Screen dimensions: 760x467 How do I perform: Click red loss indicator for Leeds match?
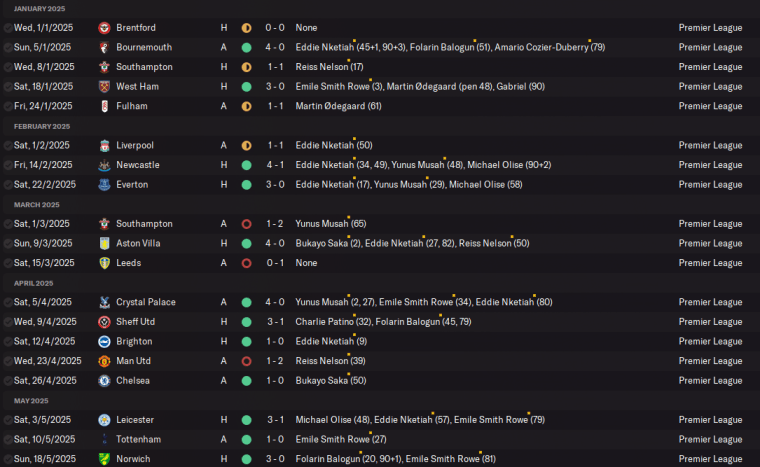click(246, 263)
